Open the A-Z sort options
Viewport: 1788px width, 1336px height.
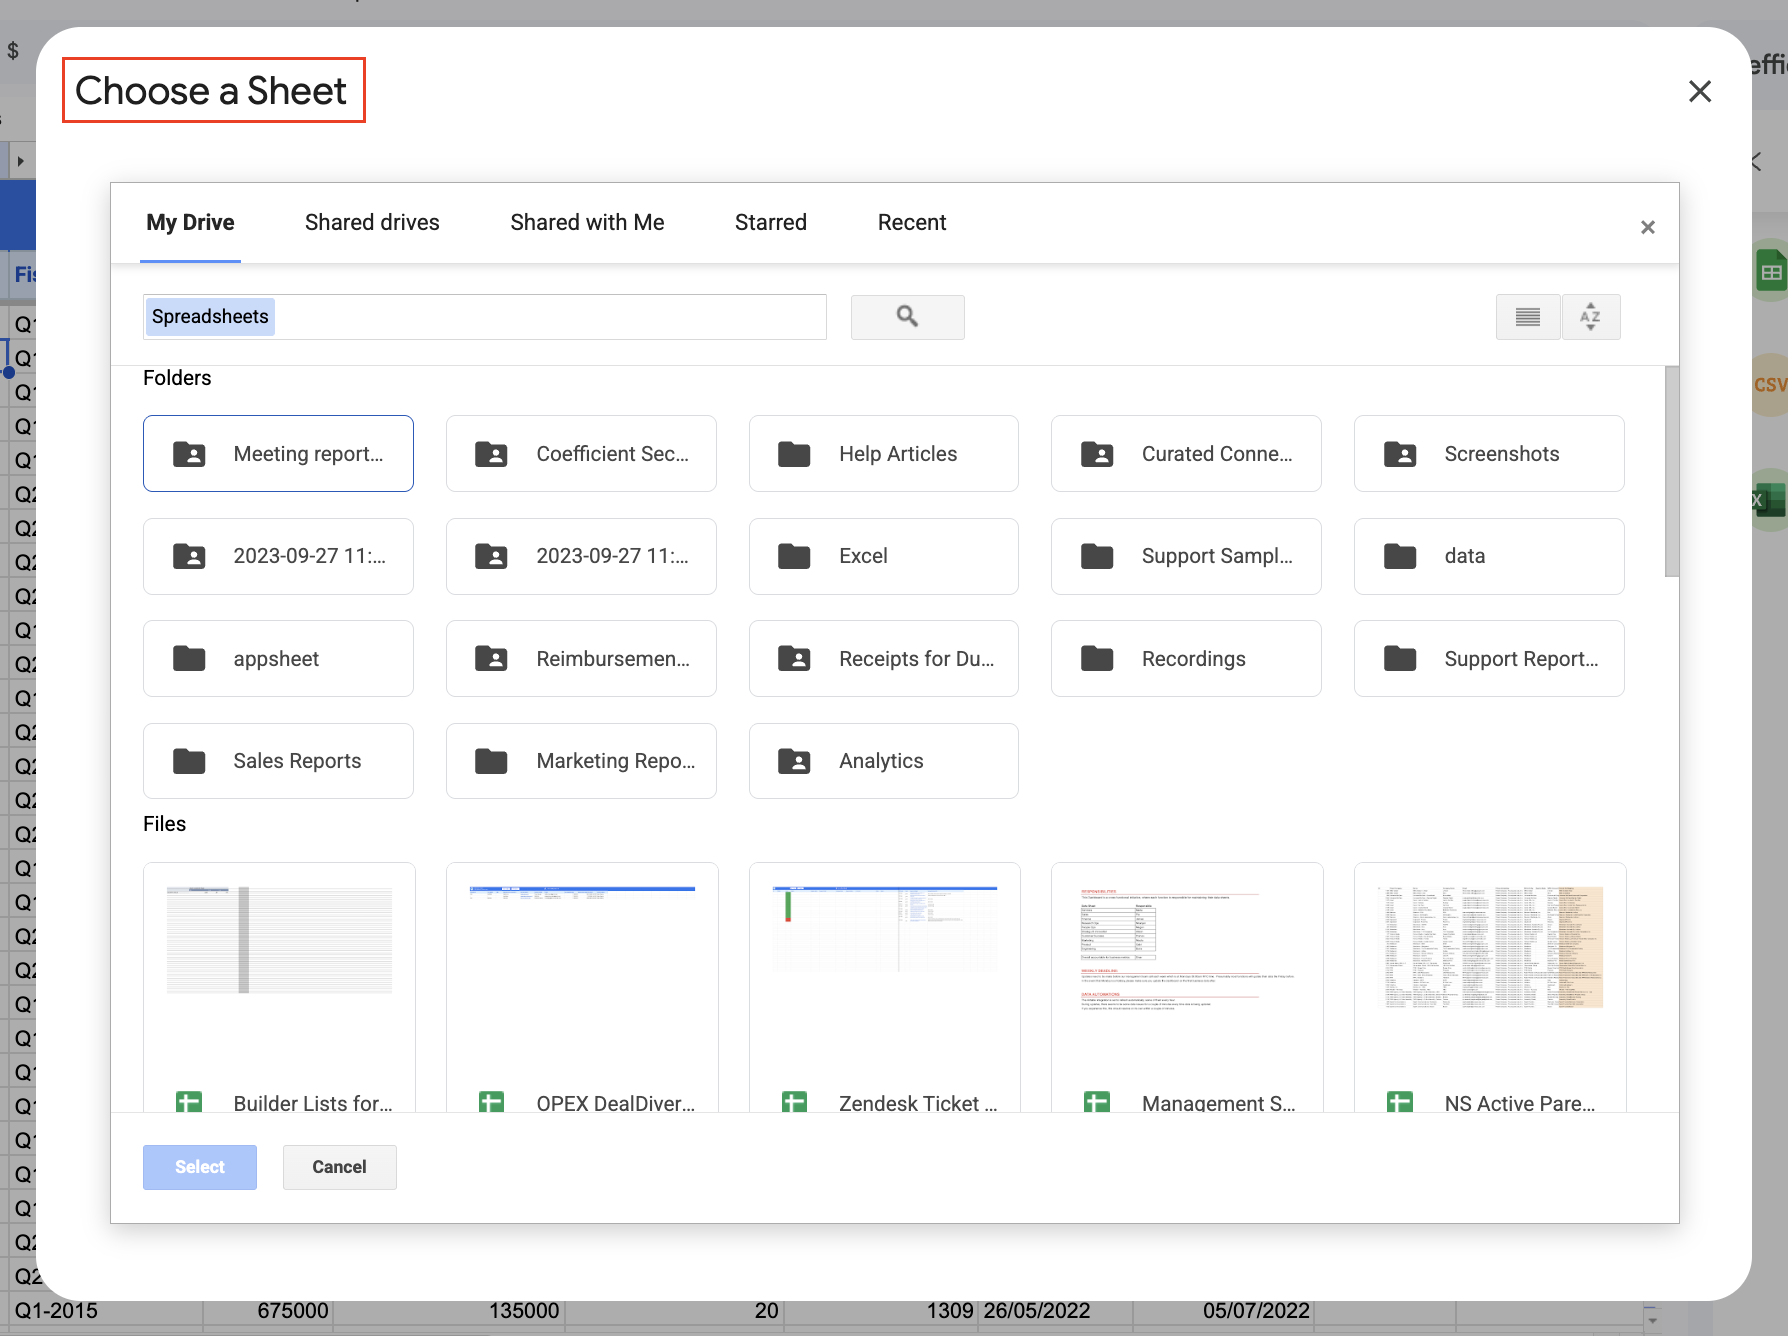(x=1590, y=317)
